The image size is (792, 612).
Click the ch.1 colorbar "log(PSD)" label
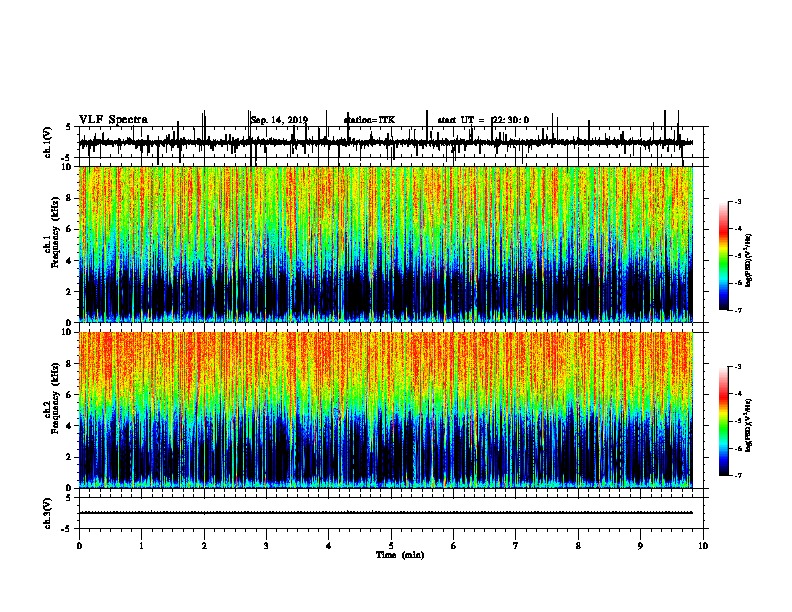749,260
